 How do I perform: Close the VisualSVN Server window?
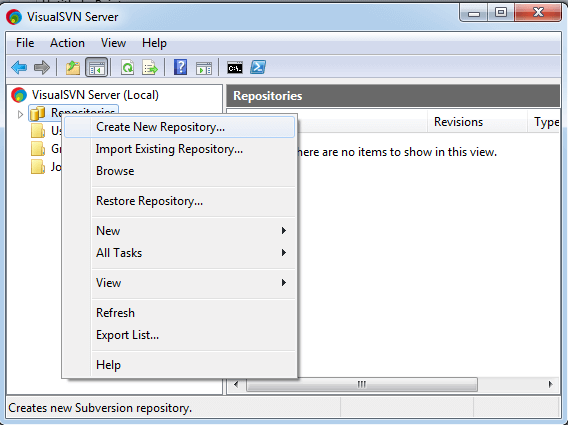tap(538, 13)
